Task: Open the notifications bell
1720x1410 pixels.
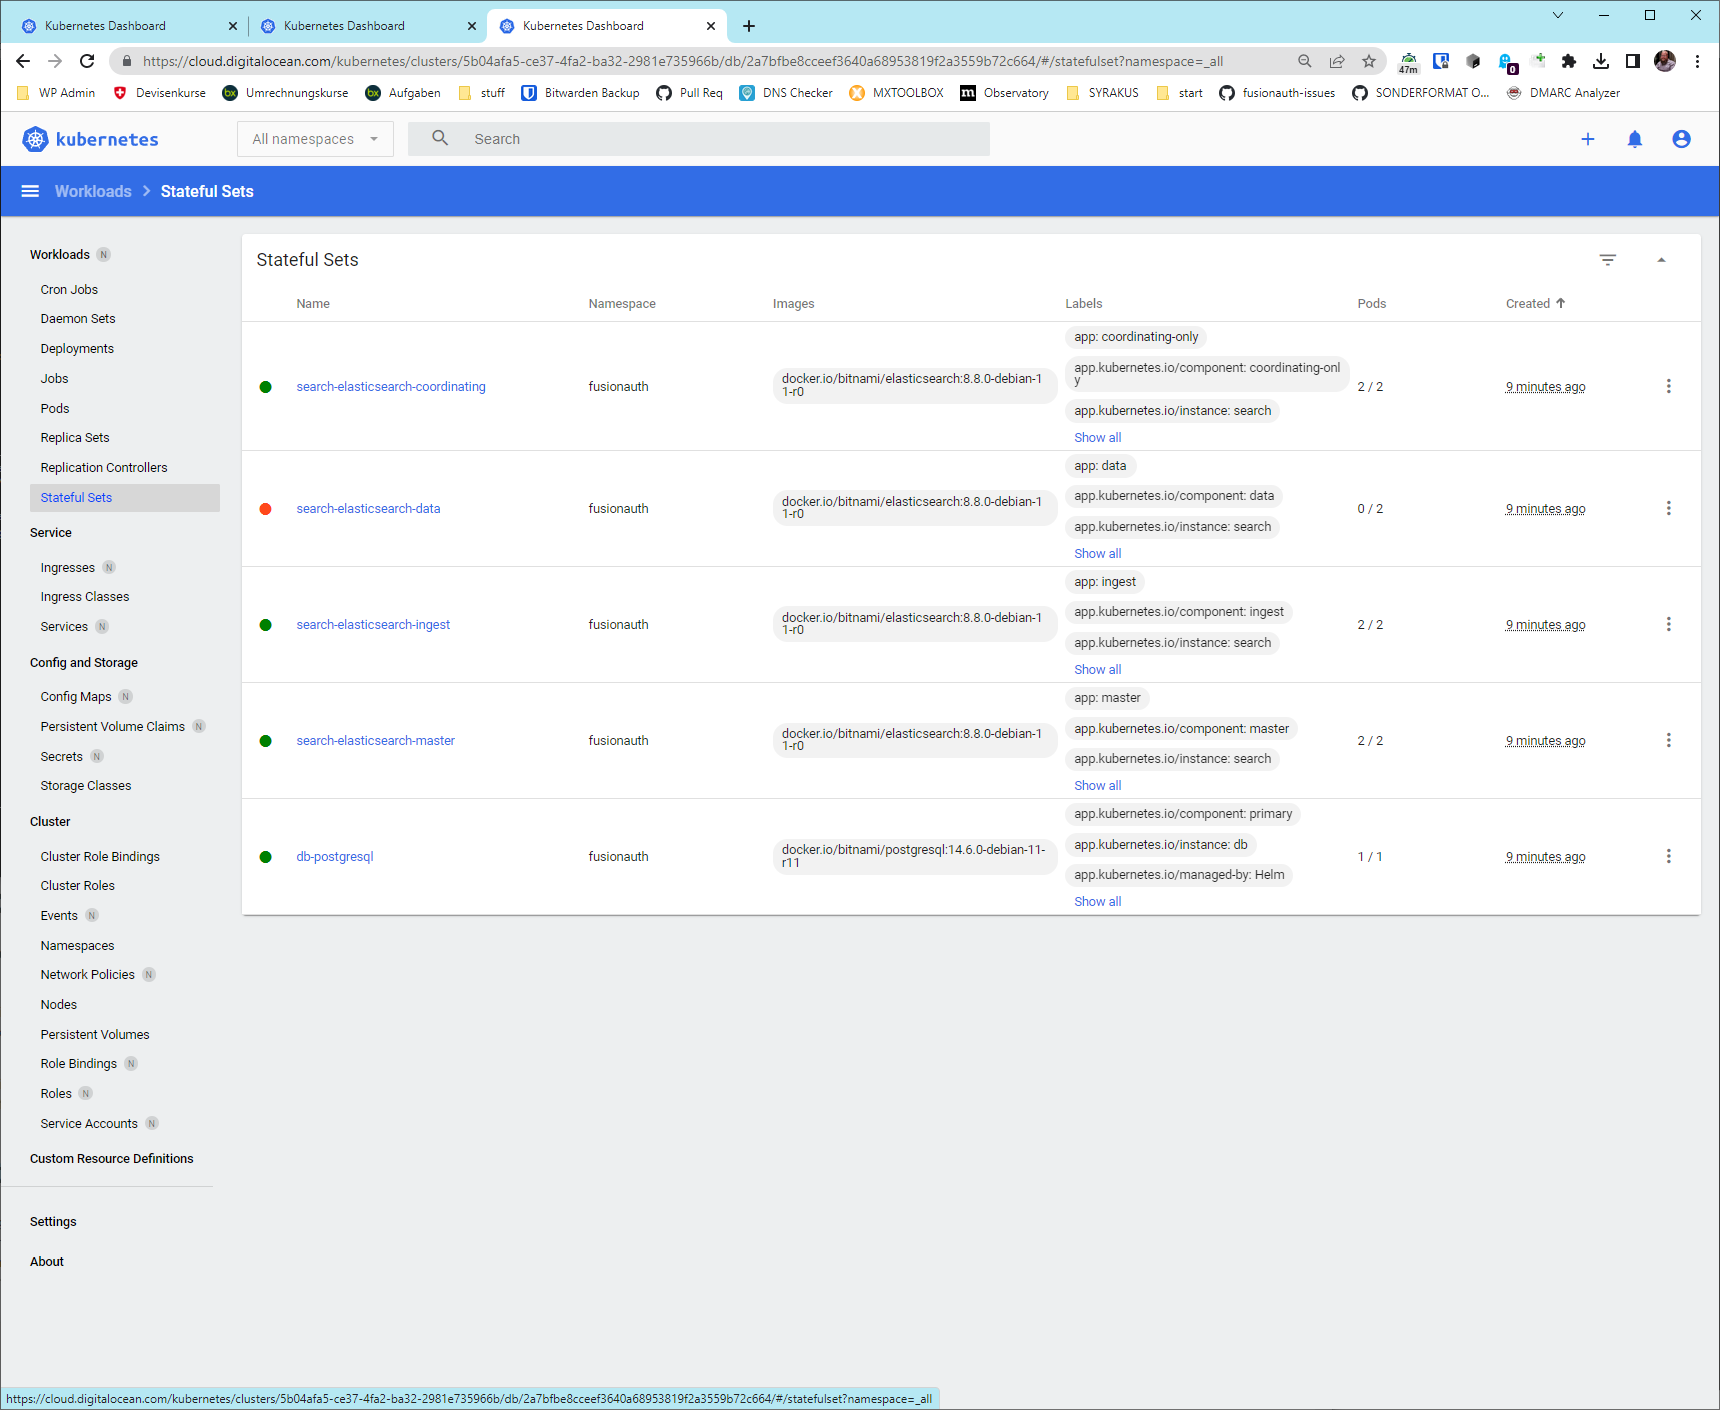Action: click(x=1634, y=139)
